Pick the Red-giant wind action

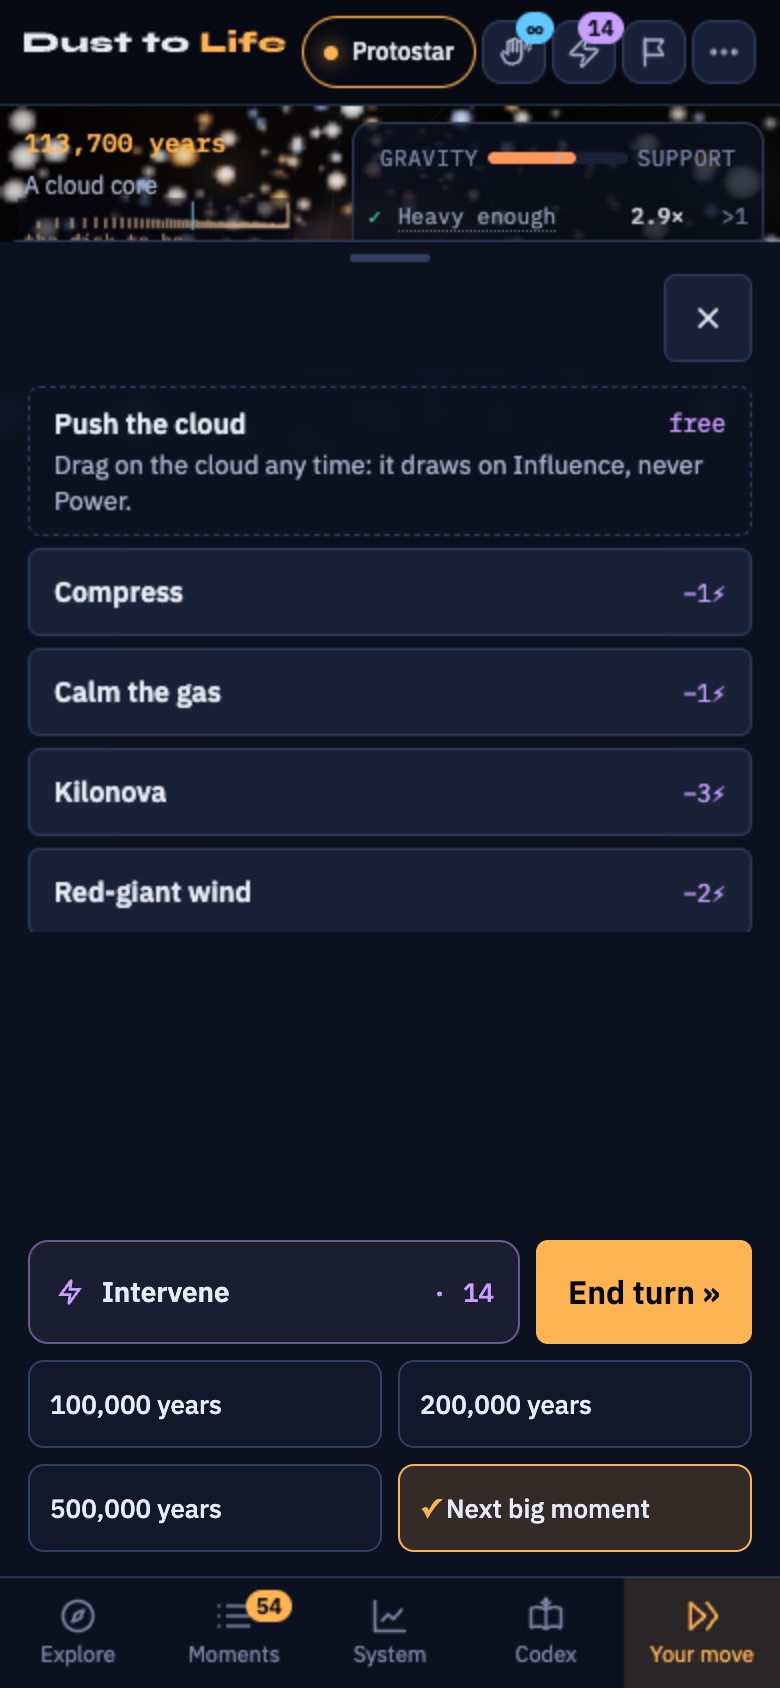[x=390, y=891]
